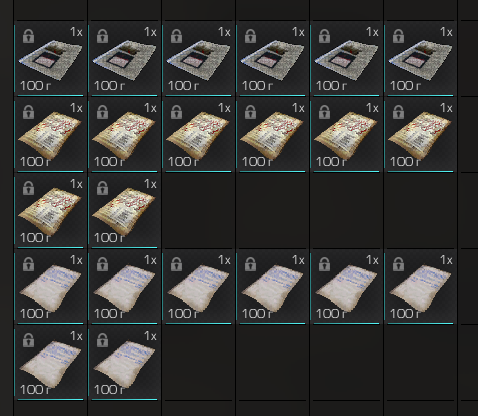Select fifth gray packet in top row
Image resolution: width=478 pixels, height=416 pixels.
click(346, 59)
